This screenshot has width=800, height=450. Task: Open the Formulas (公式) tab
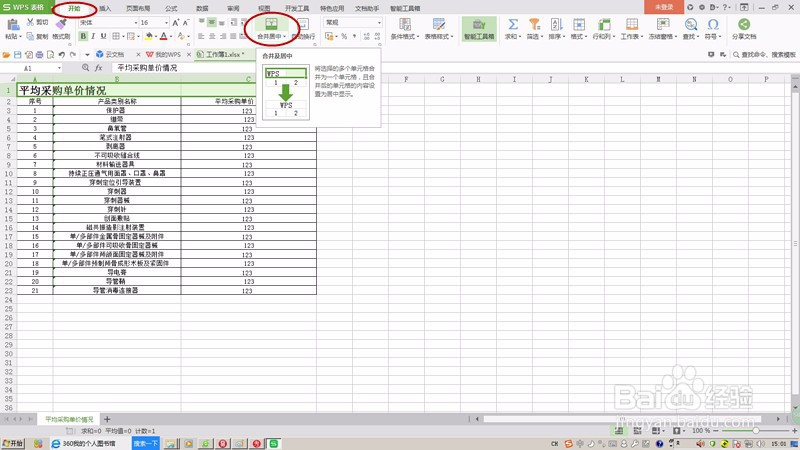point(171,8)
